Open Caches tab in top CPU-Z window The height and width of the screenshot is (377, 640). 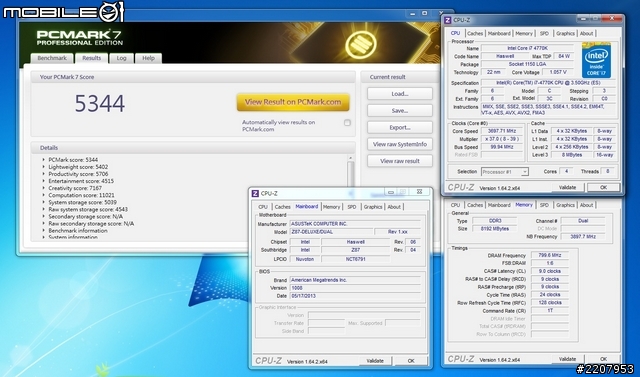475,33
